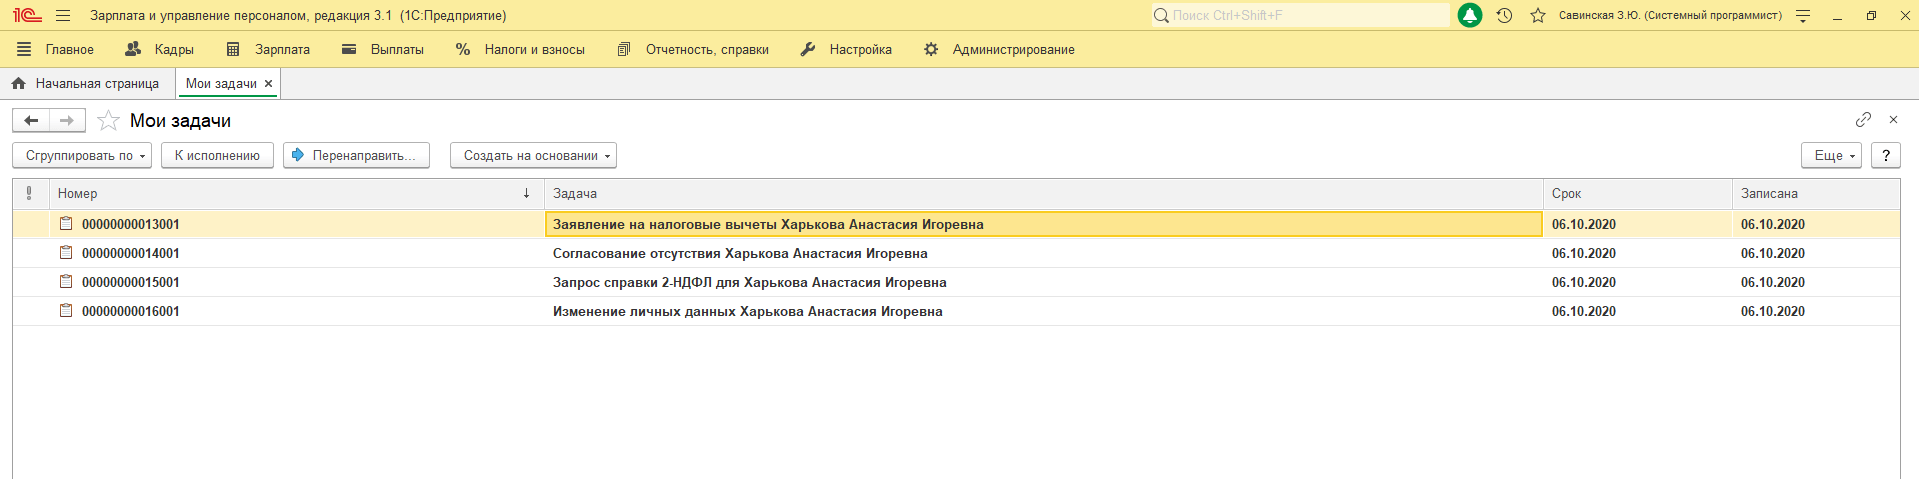Open the history clock icon
The image size is (1919, 479).
[x=1504, y=16]
